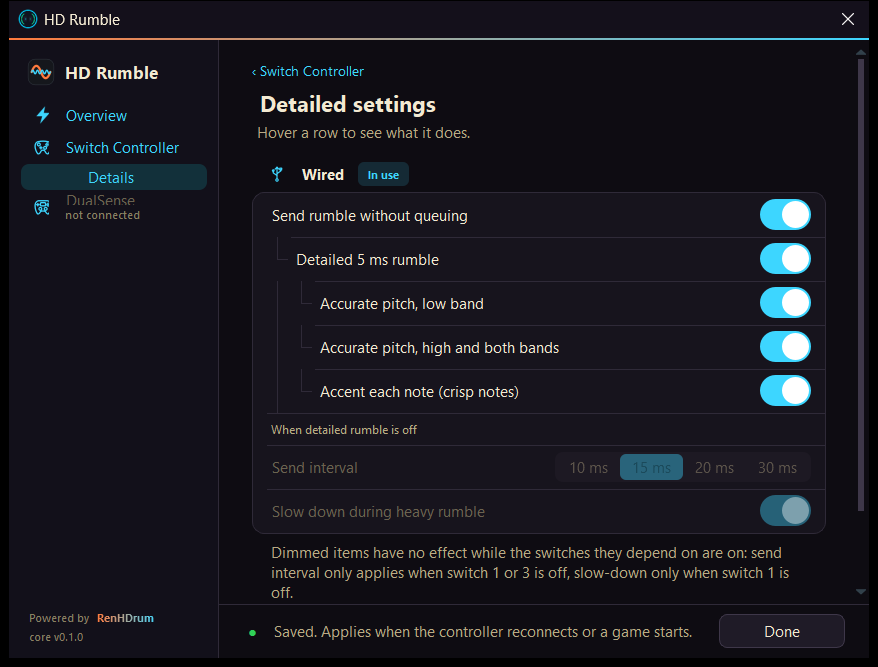This screenshot has height=667, width=878.
Task: Click the HD Rumble title bar app icon
Action: coord(28,20)
